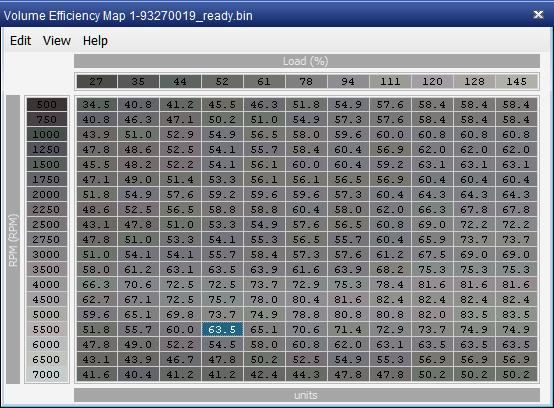Open the View menu
Viewport: 554px width, 408px height.
coord(57,41)
